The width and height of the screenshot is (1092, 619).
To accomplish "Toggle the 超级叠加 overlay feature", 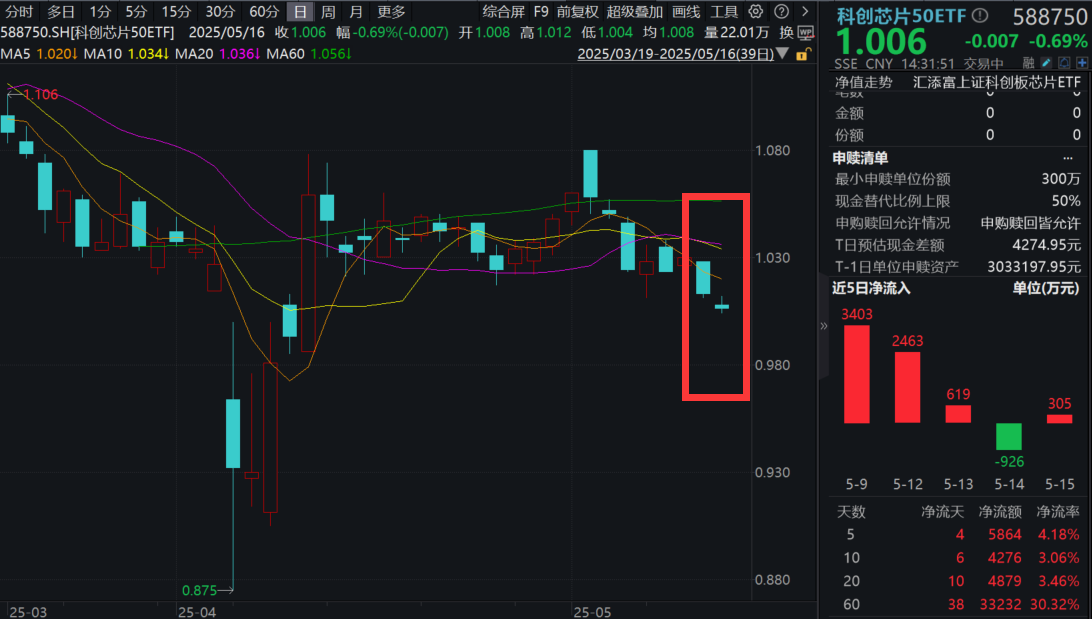I will 635,12.
